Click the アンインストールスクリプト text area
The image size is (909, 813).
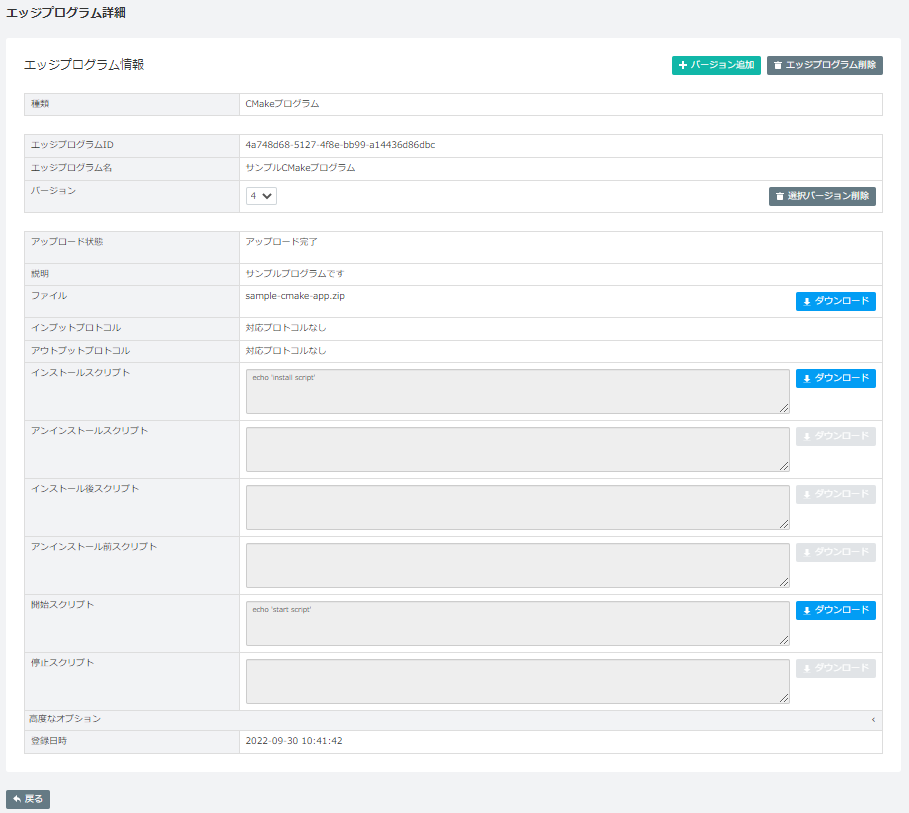[x=518, y=449]
